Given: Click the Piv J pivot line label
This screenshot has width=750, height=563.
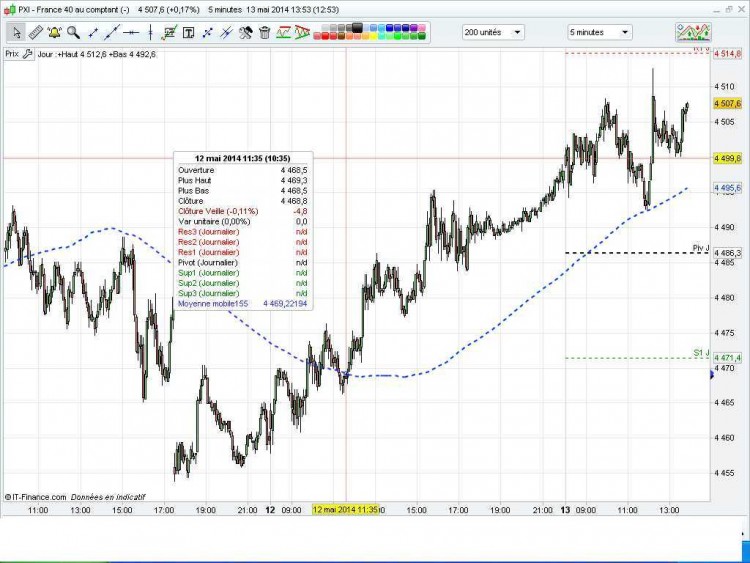Looking at the screenshot, I should 701,248.
